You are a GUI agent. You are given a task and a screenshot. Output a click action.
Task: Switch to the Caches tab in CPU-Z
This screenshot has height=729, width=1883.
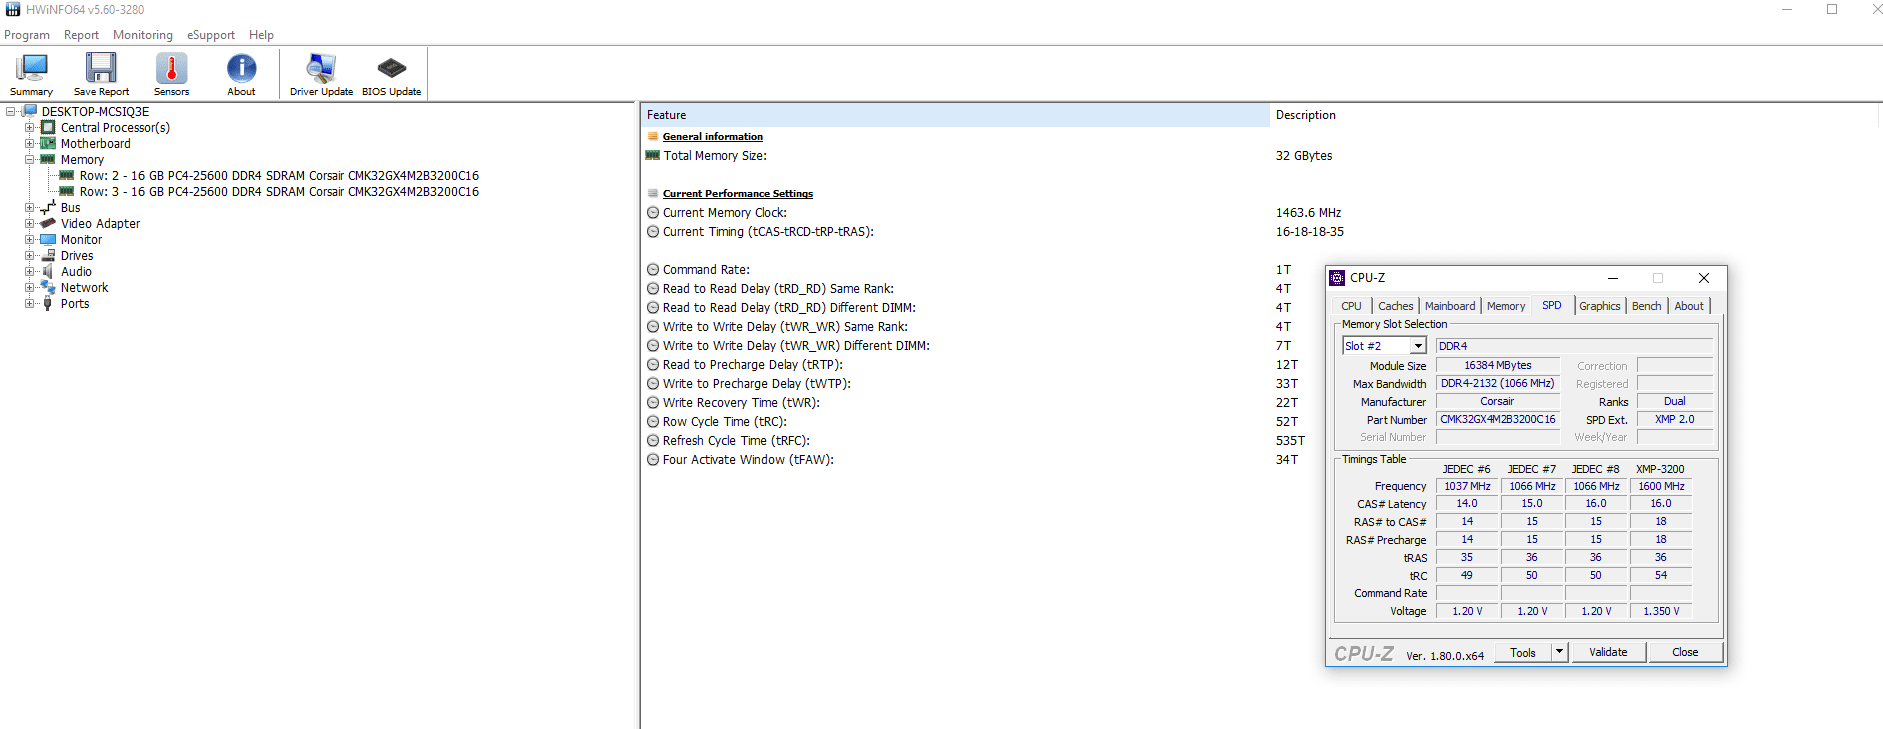click(1396, 306)
